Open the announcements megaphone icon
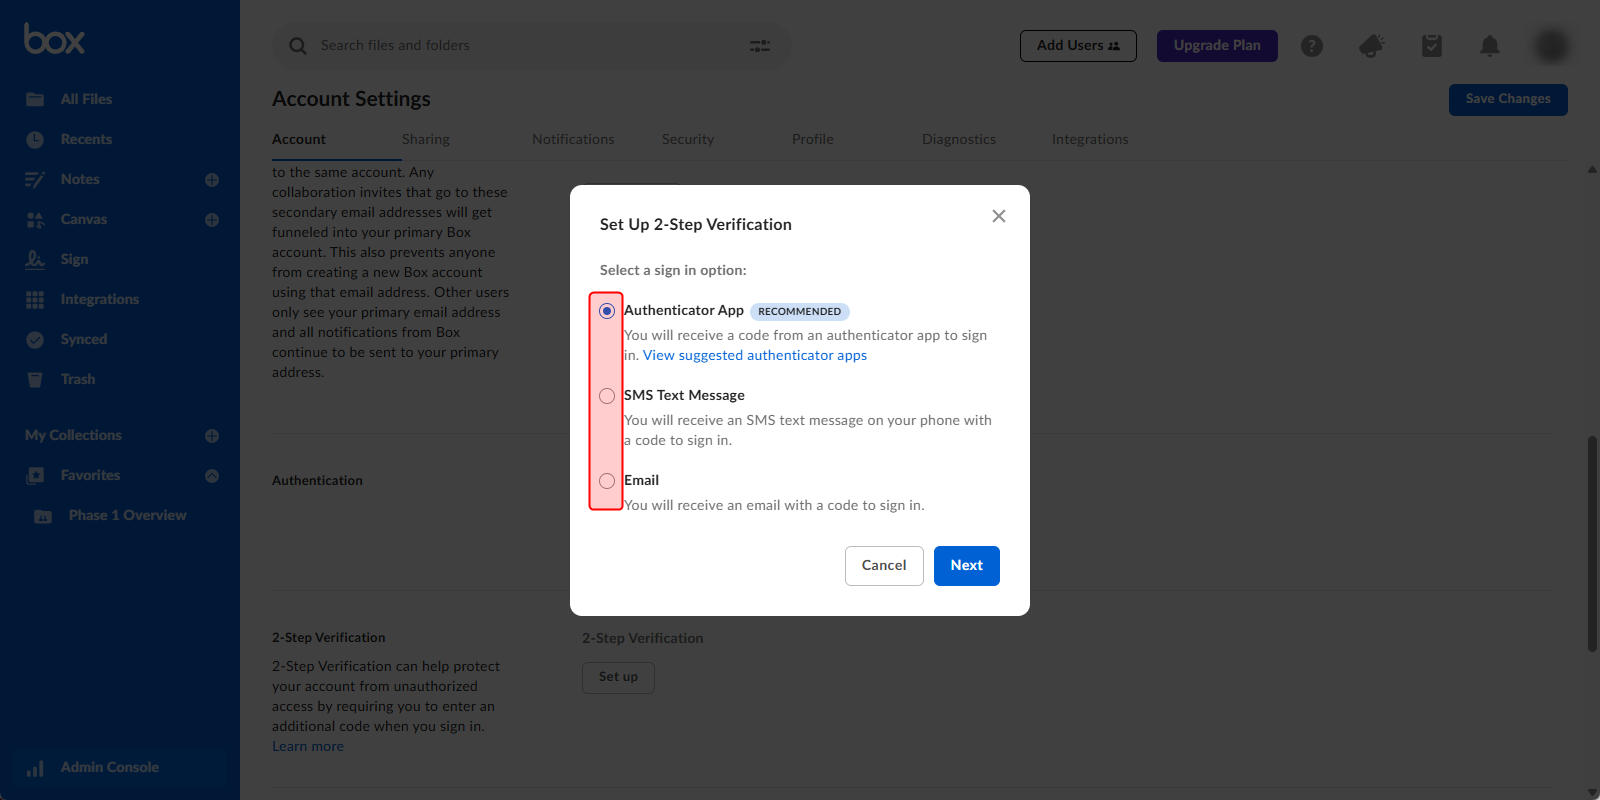This screenshot has width=1600, height=800. coord(1372,46)
